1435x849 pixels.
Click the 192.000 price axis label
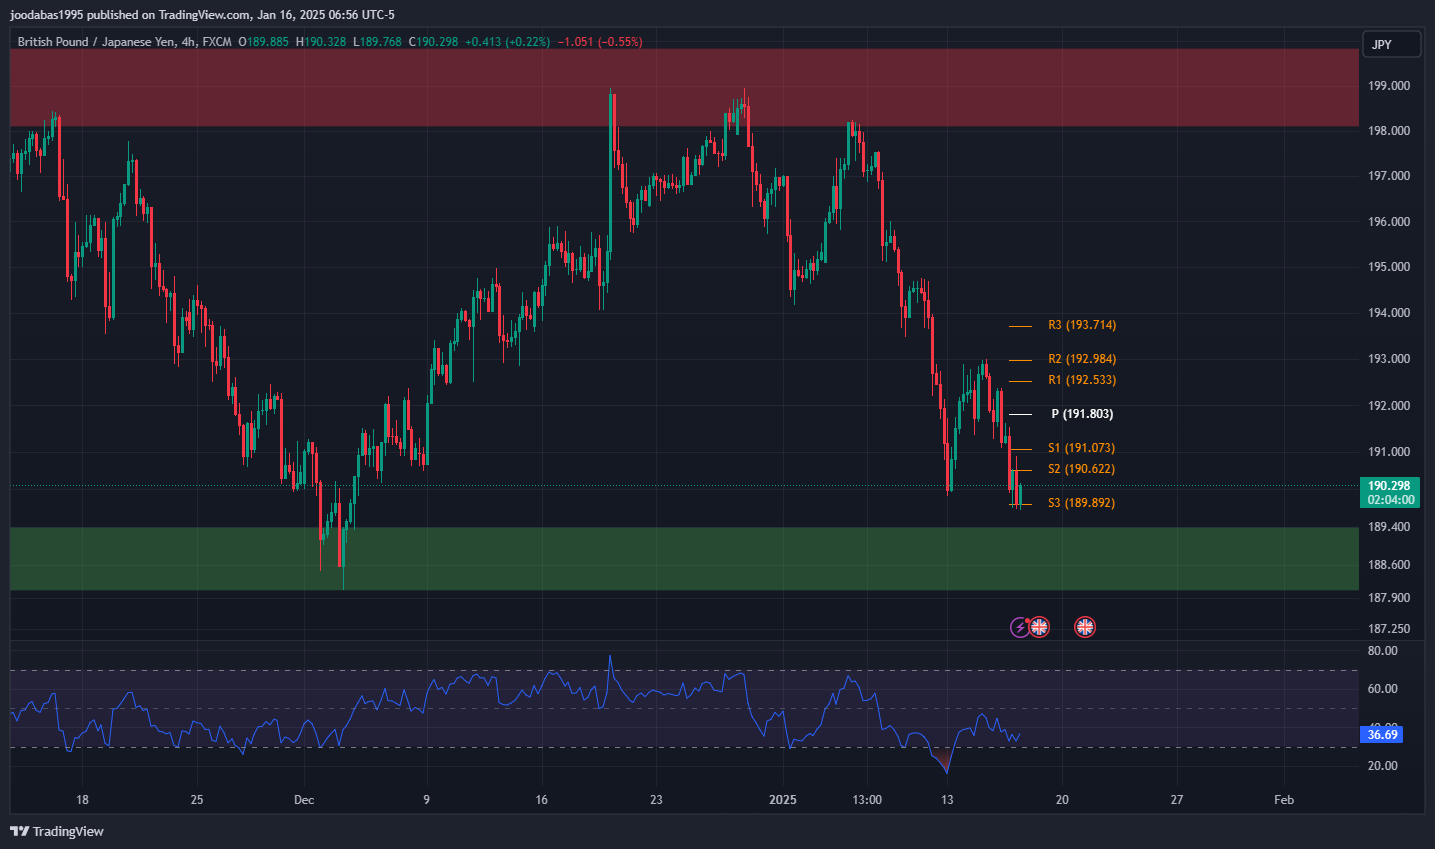point(1389,406)
